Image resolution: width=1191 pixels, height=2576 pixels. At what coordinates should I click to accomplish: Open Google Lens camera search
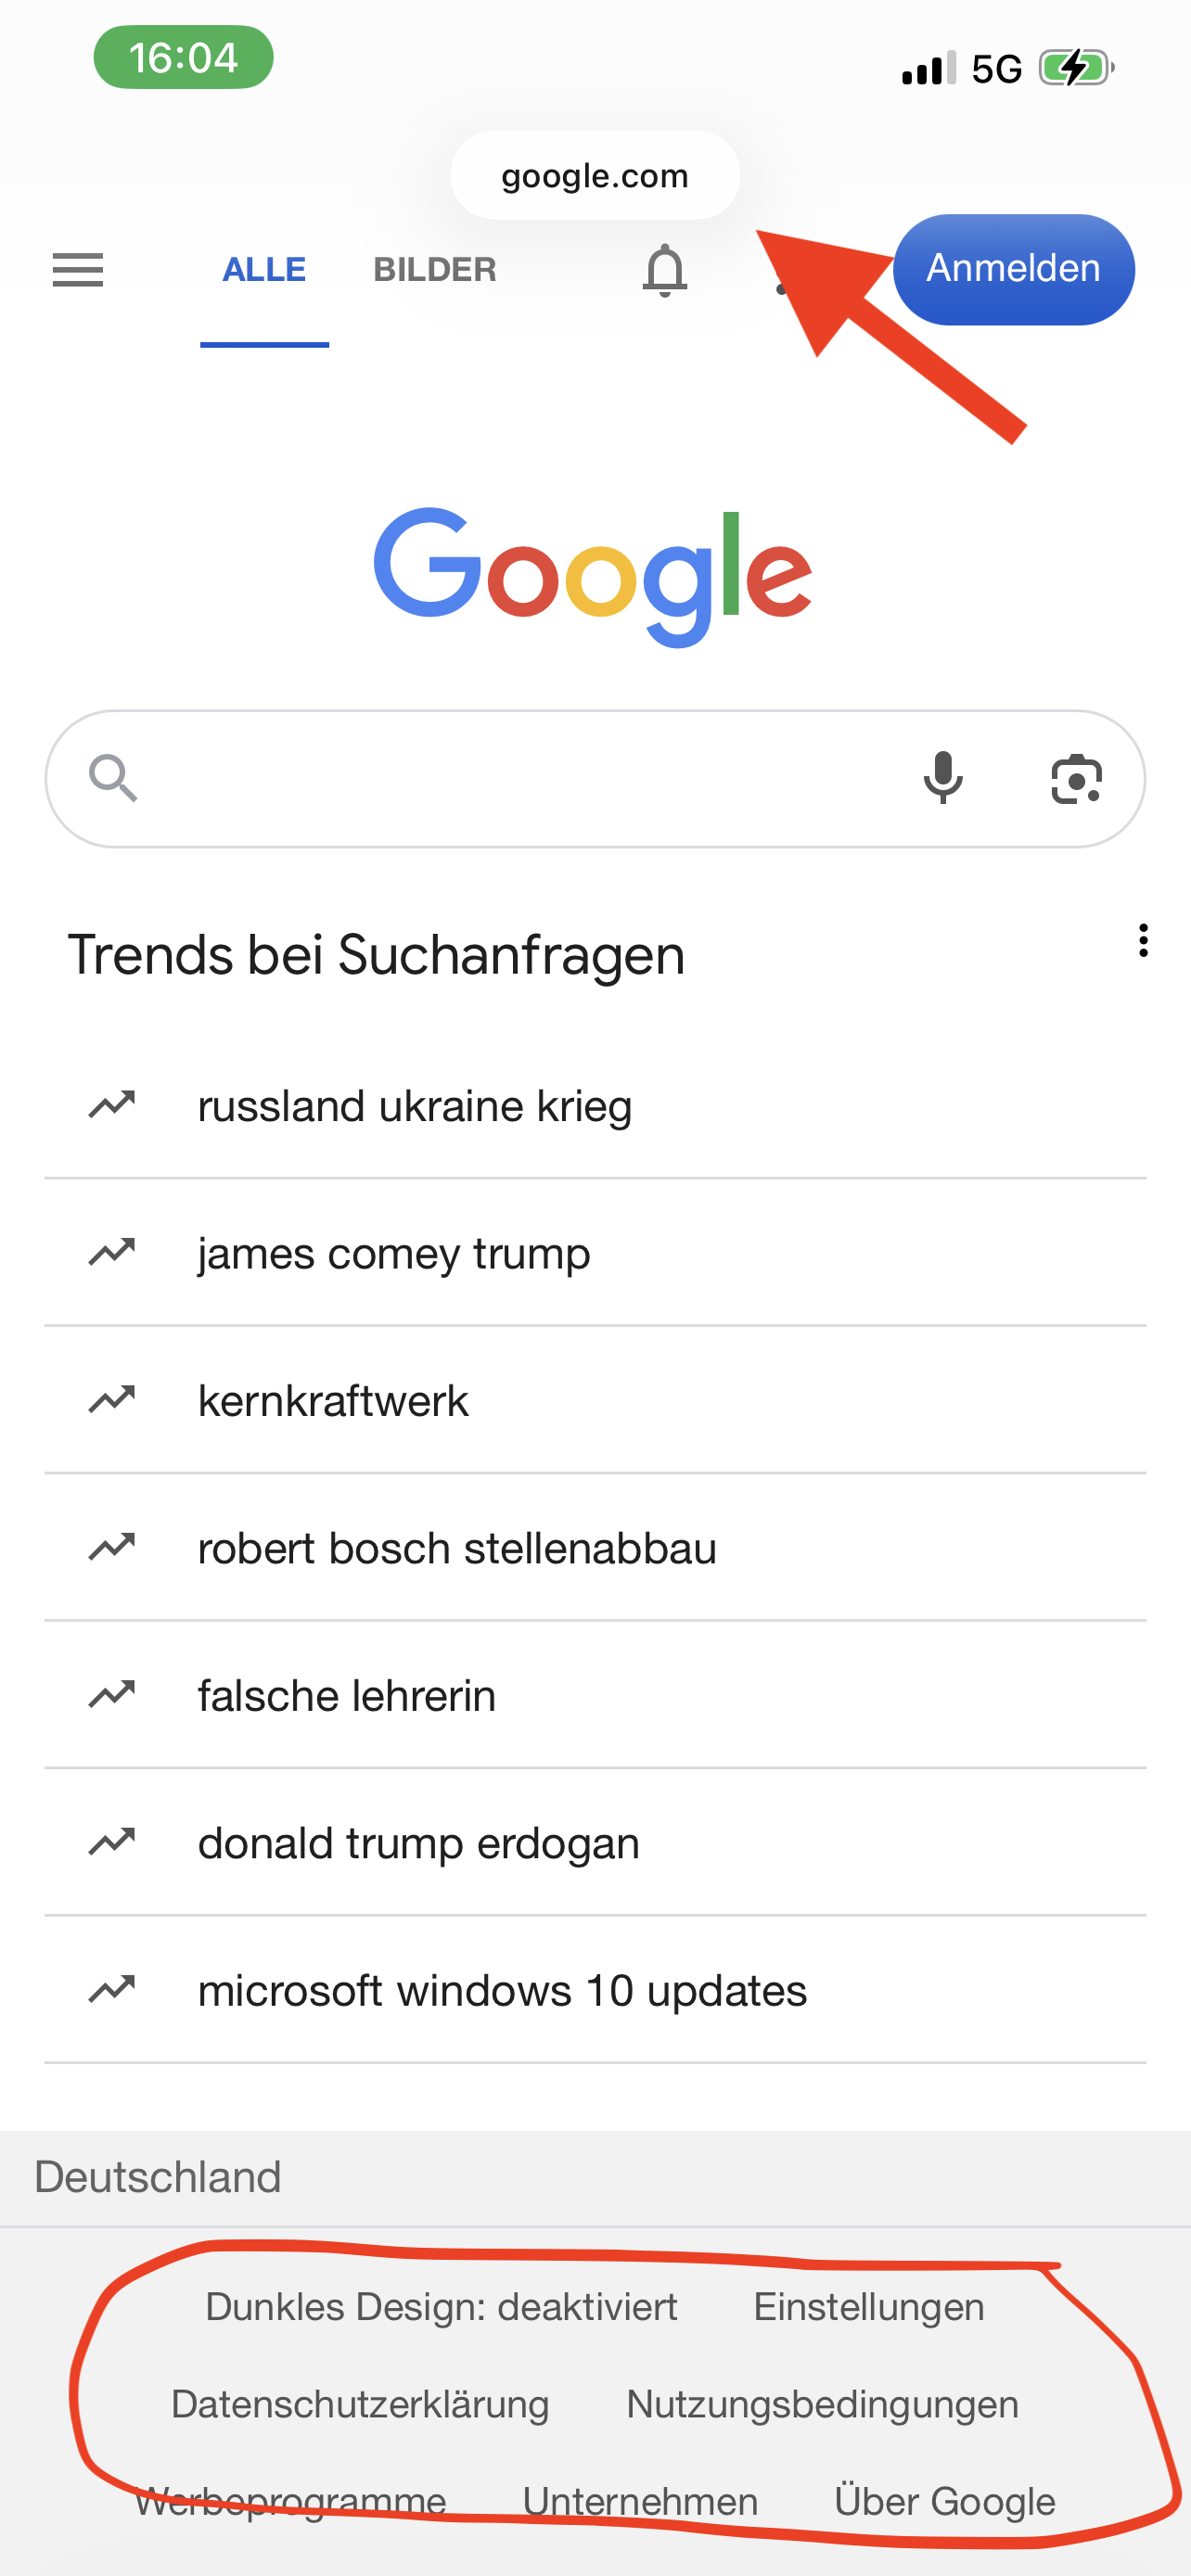(1076, 779)
